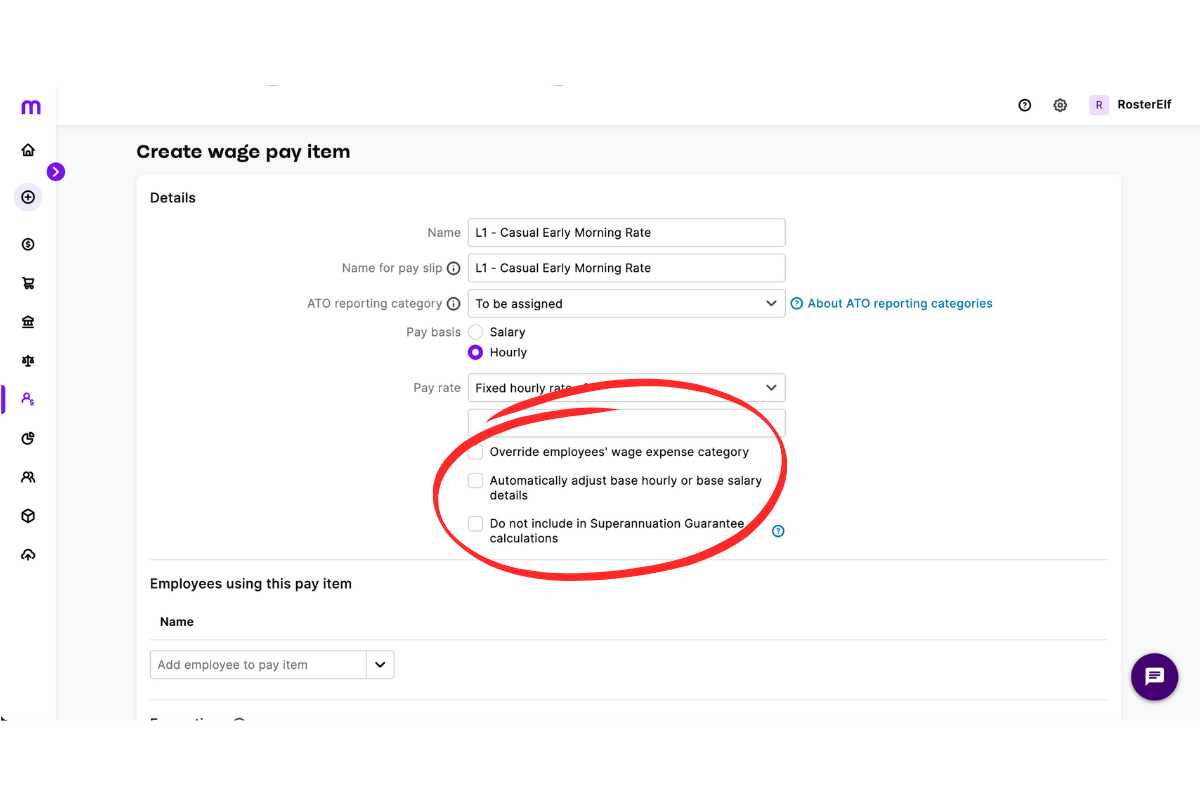Image resolution: width=1200 pixels, height=800 pixels.
Task: Click the Create new (+) icon
Action: coord(28,197)
